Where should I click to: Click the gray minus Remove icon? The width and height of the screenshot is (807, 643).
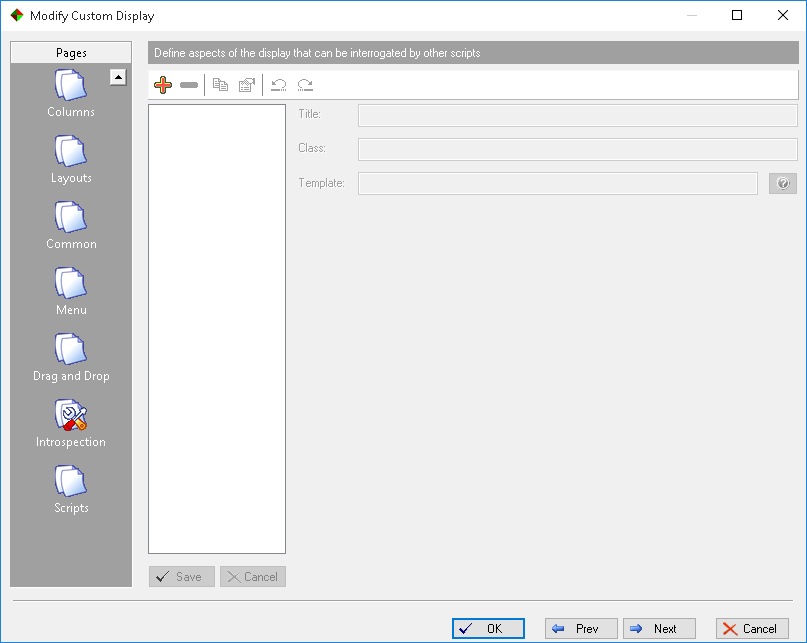click(189, 86)
